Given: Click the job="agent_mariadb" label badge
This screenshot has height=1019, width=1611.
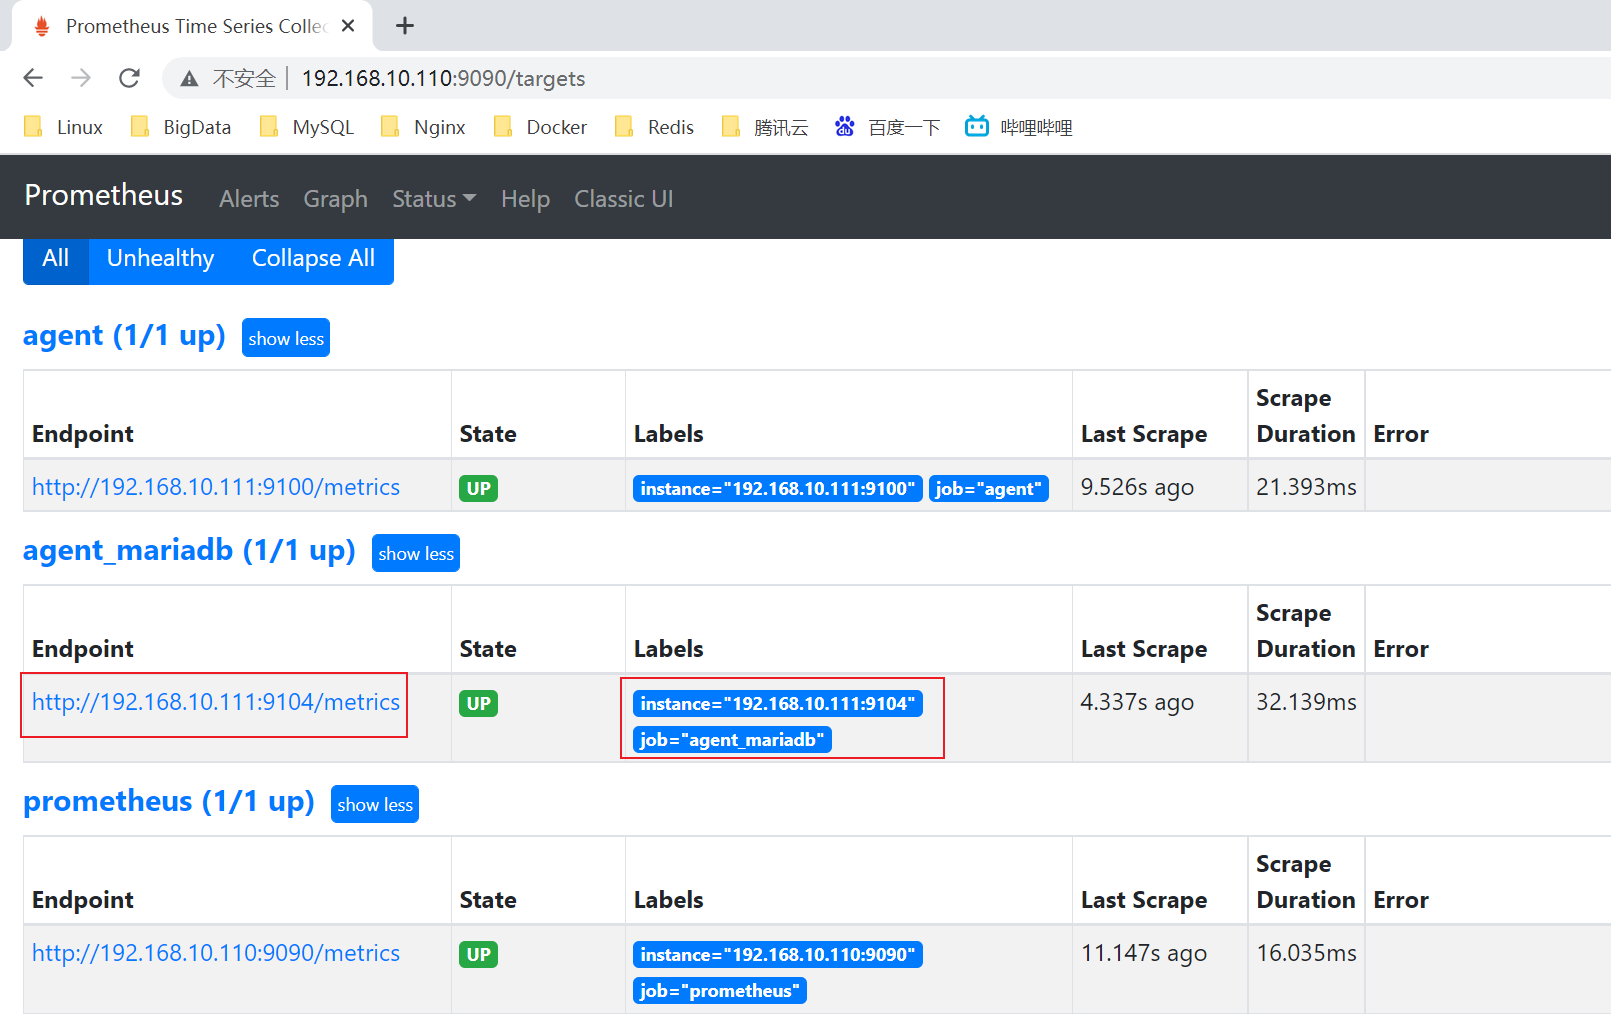Looking at the screenshot, I should 732,739.
